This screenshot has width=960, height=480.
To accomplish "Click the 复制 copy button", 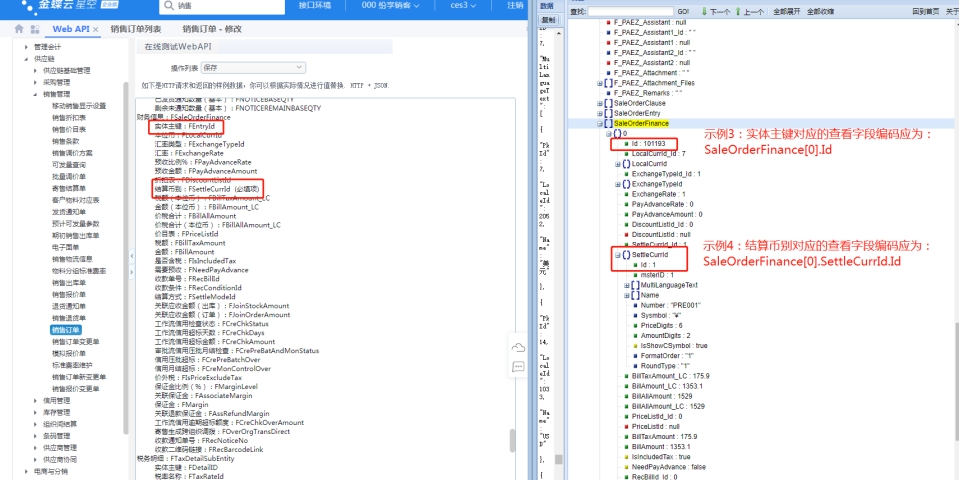I will pyautogui.click(x=548, y=20).
